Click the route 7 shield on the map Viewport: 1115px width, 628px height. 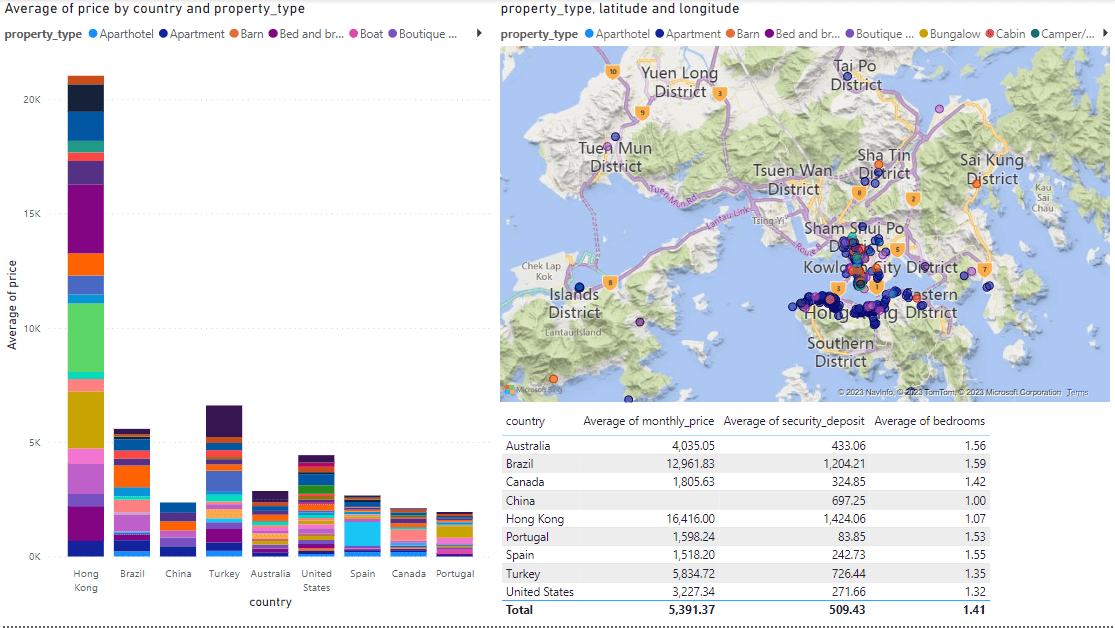point(985,270)
